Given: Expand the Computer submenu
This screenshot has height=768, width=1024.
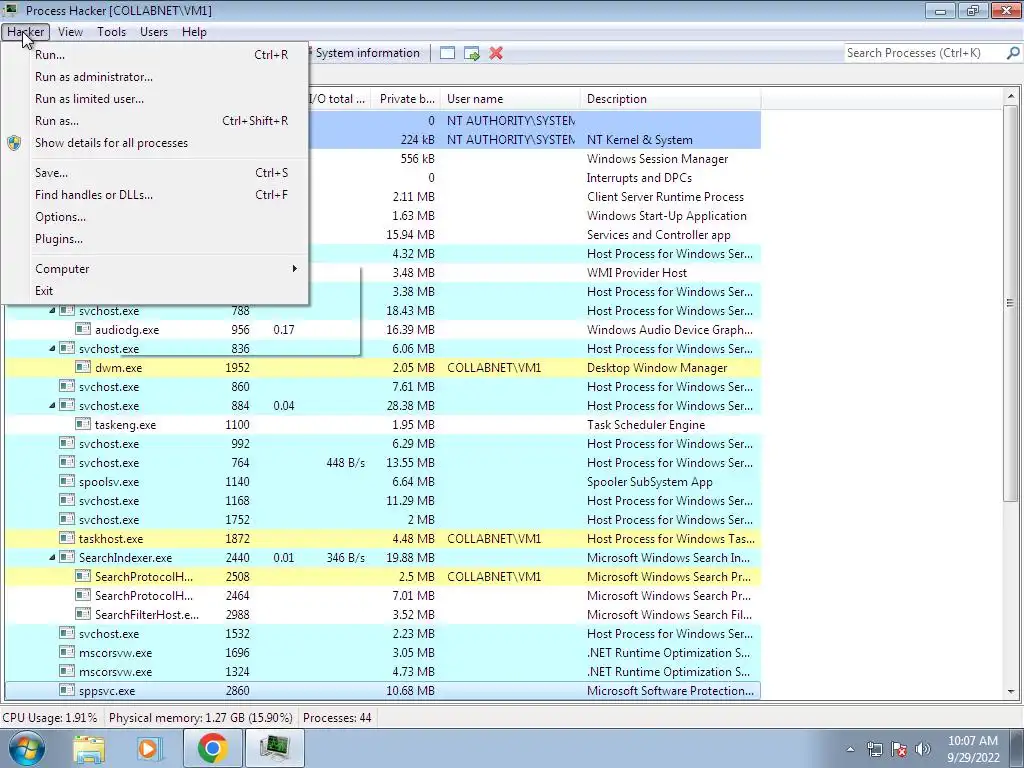Looking at the screenshot, I should pyautogui.click(x=155, y=269).
